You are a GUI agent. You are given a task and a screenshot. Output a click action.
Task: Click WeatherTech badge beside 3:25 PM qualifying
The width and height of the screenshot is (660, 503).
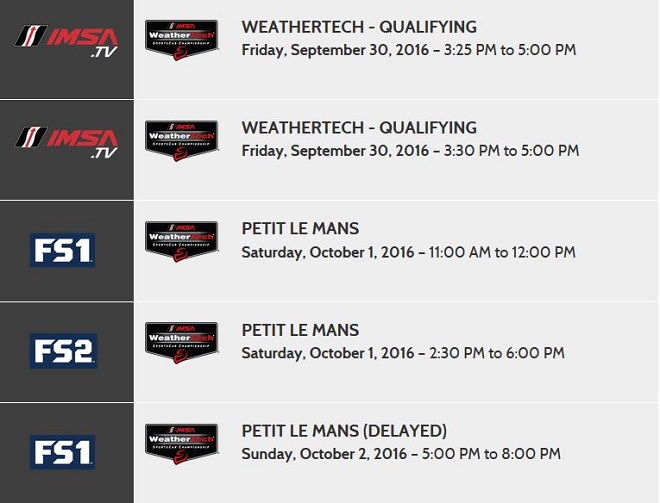point(181,42)
